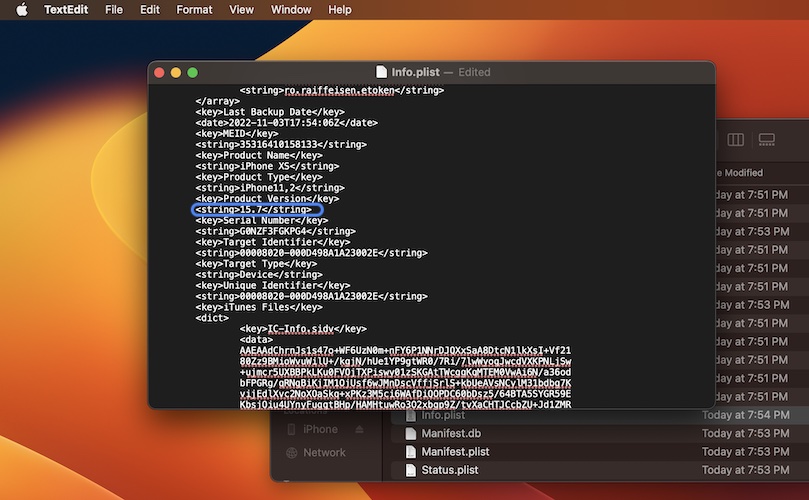Click the Network globe icon in sidebar
This screenshot has height=500, width=809.
pyautogui.click(x=292, y=453)
